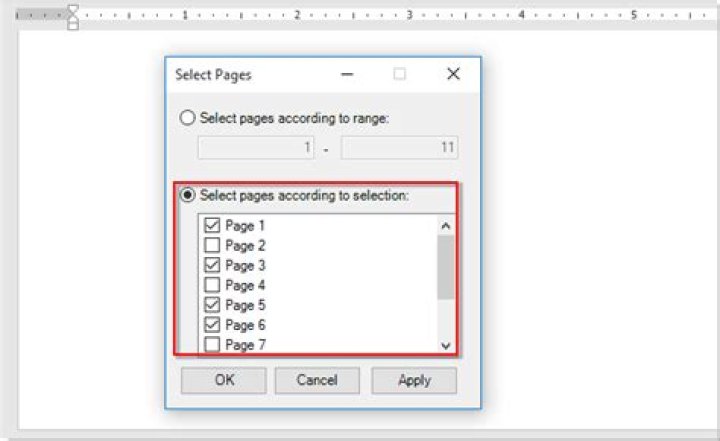
Task: Click the page list scroll up arrow
Action: coord(446,226)
